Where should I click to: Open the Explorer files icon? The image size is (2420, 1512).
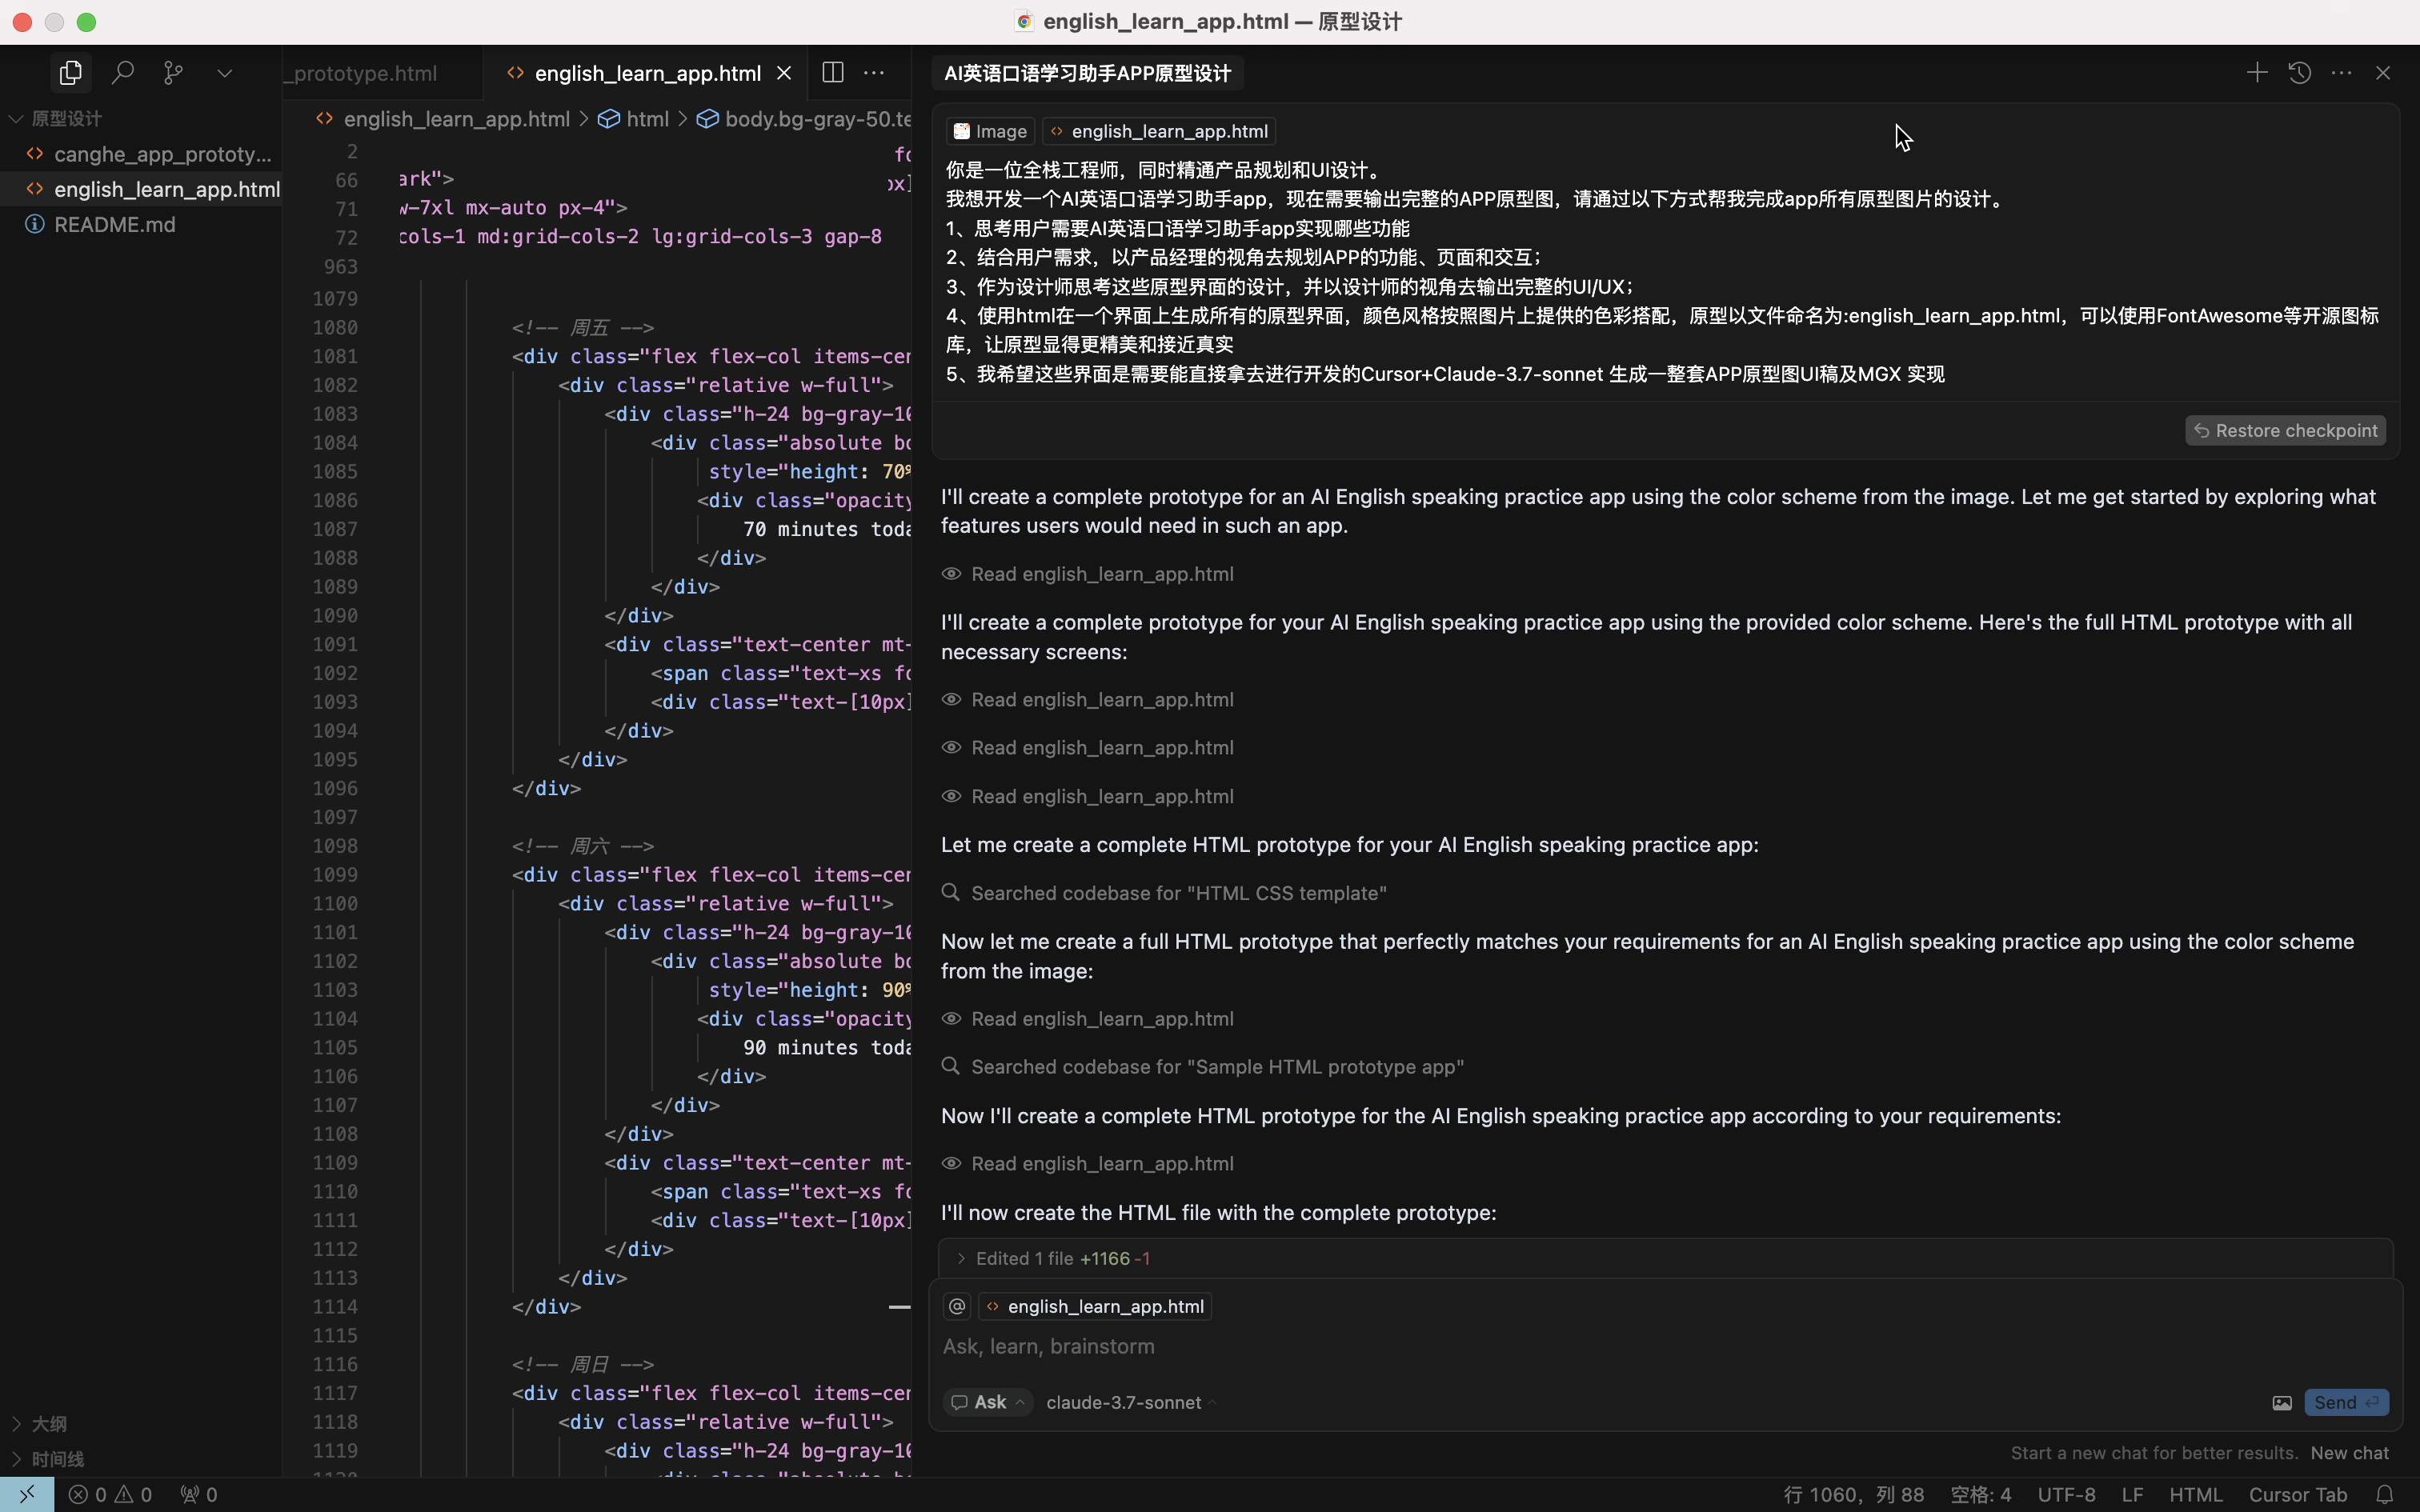click(70, 73)
